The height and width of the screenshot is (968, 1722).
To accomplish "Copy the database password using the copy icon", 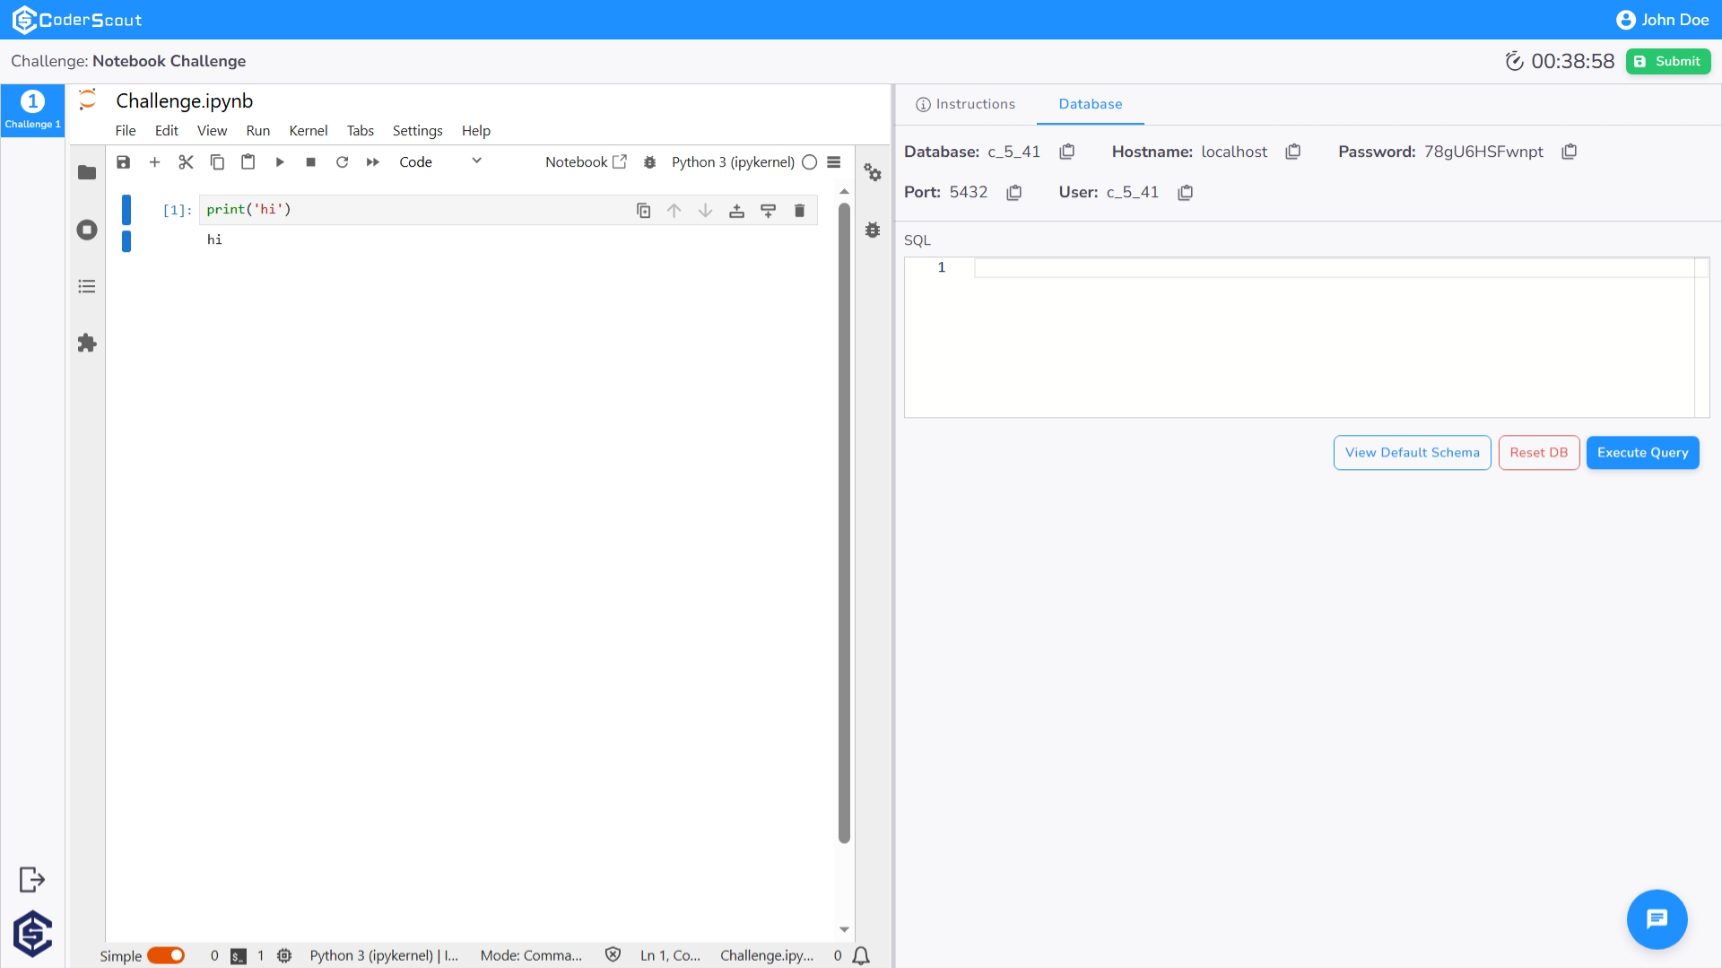I will click(x=1568, y=151).
